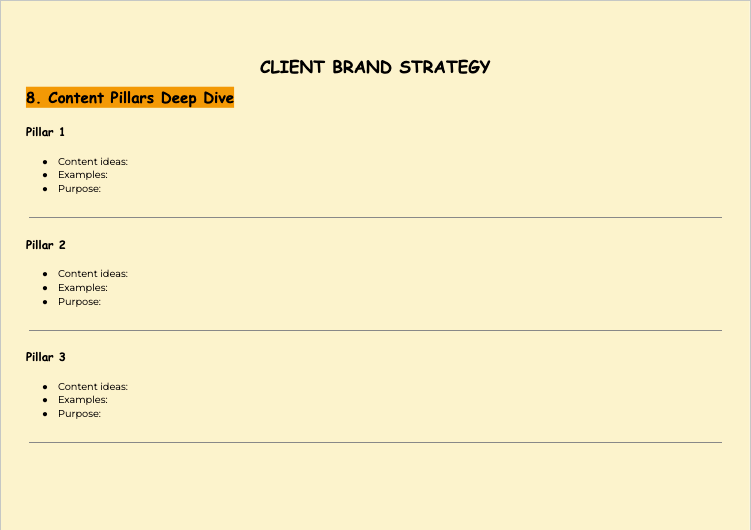Image resolution: width=751 pixels, height=530 pixels.
Task: Click the CLIENT BRAND STRATEGY title
Action: (375, 67)
